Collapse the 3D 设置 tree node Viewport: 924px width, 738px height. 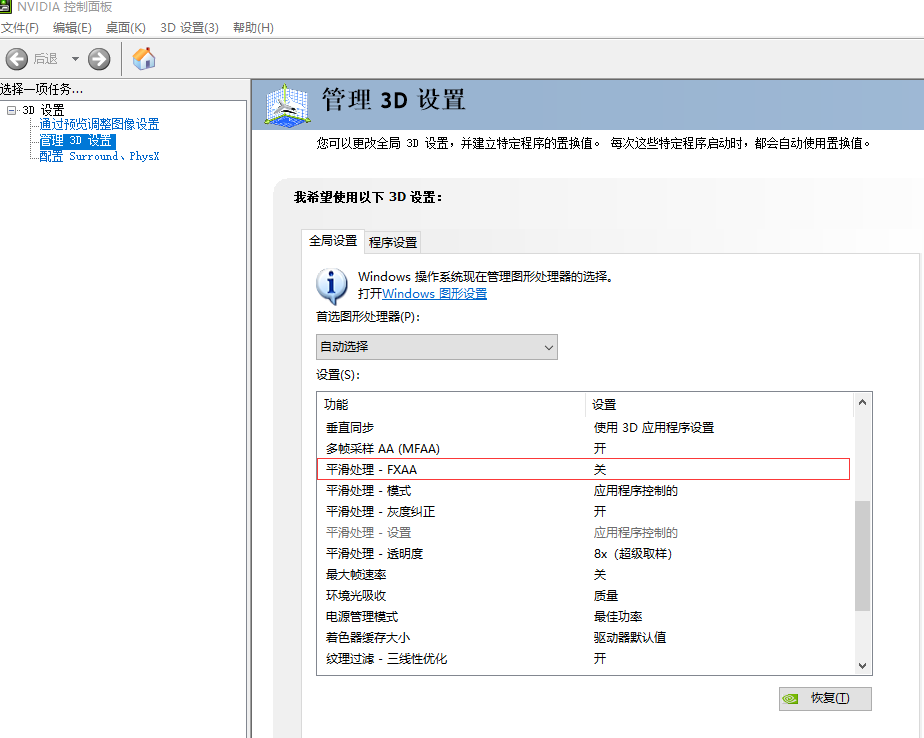[11, 110]
